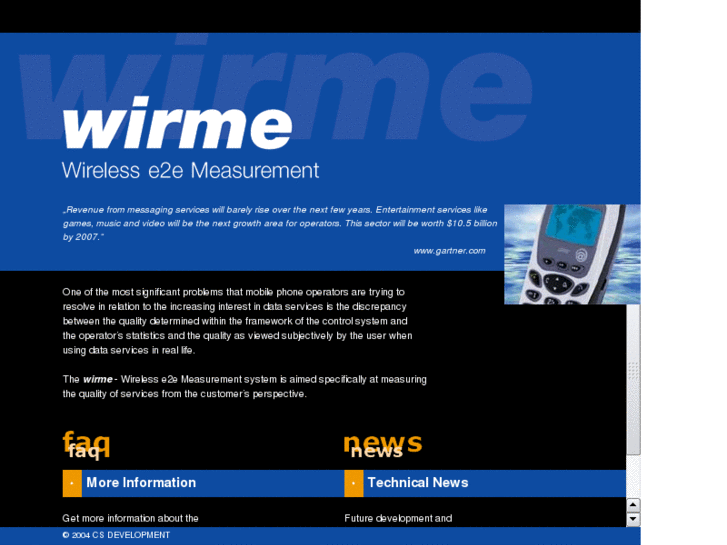The height and width of the screenshot is (545, 727).
Task: Click 'Future development and' text
Action: (398, 518)
